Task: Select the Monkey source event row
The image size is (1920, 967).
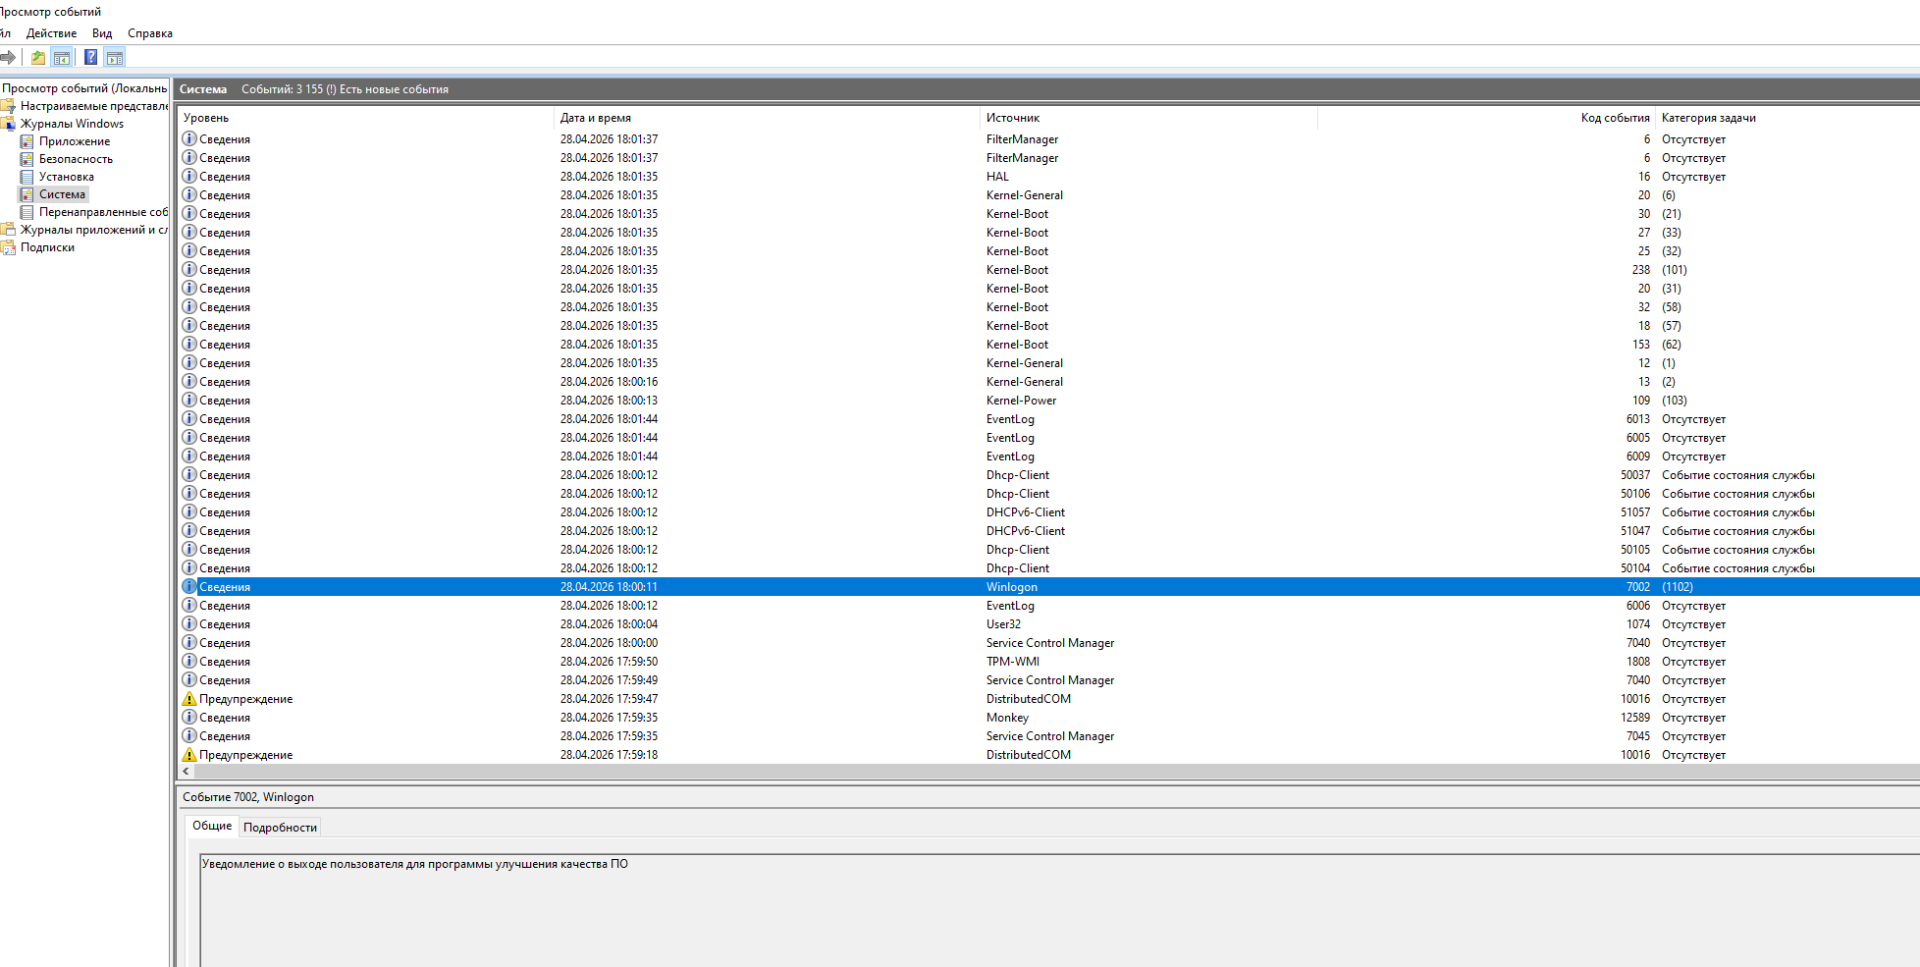Action: (1007, 717)
